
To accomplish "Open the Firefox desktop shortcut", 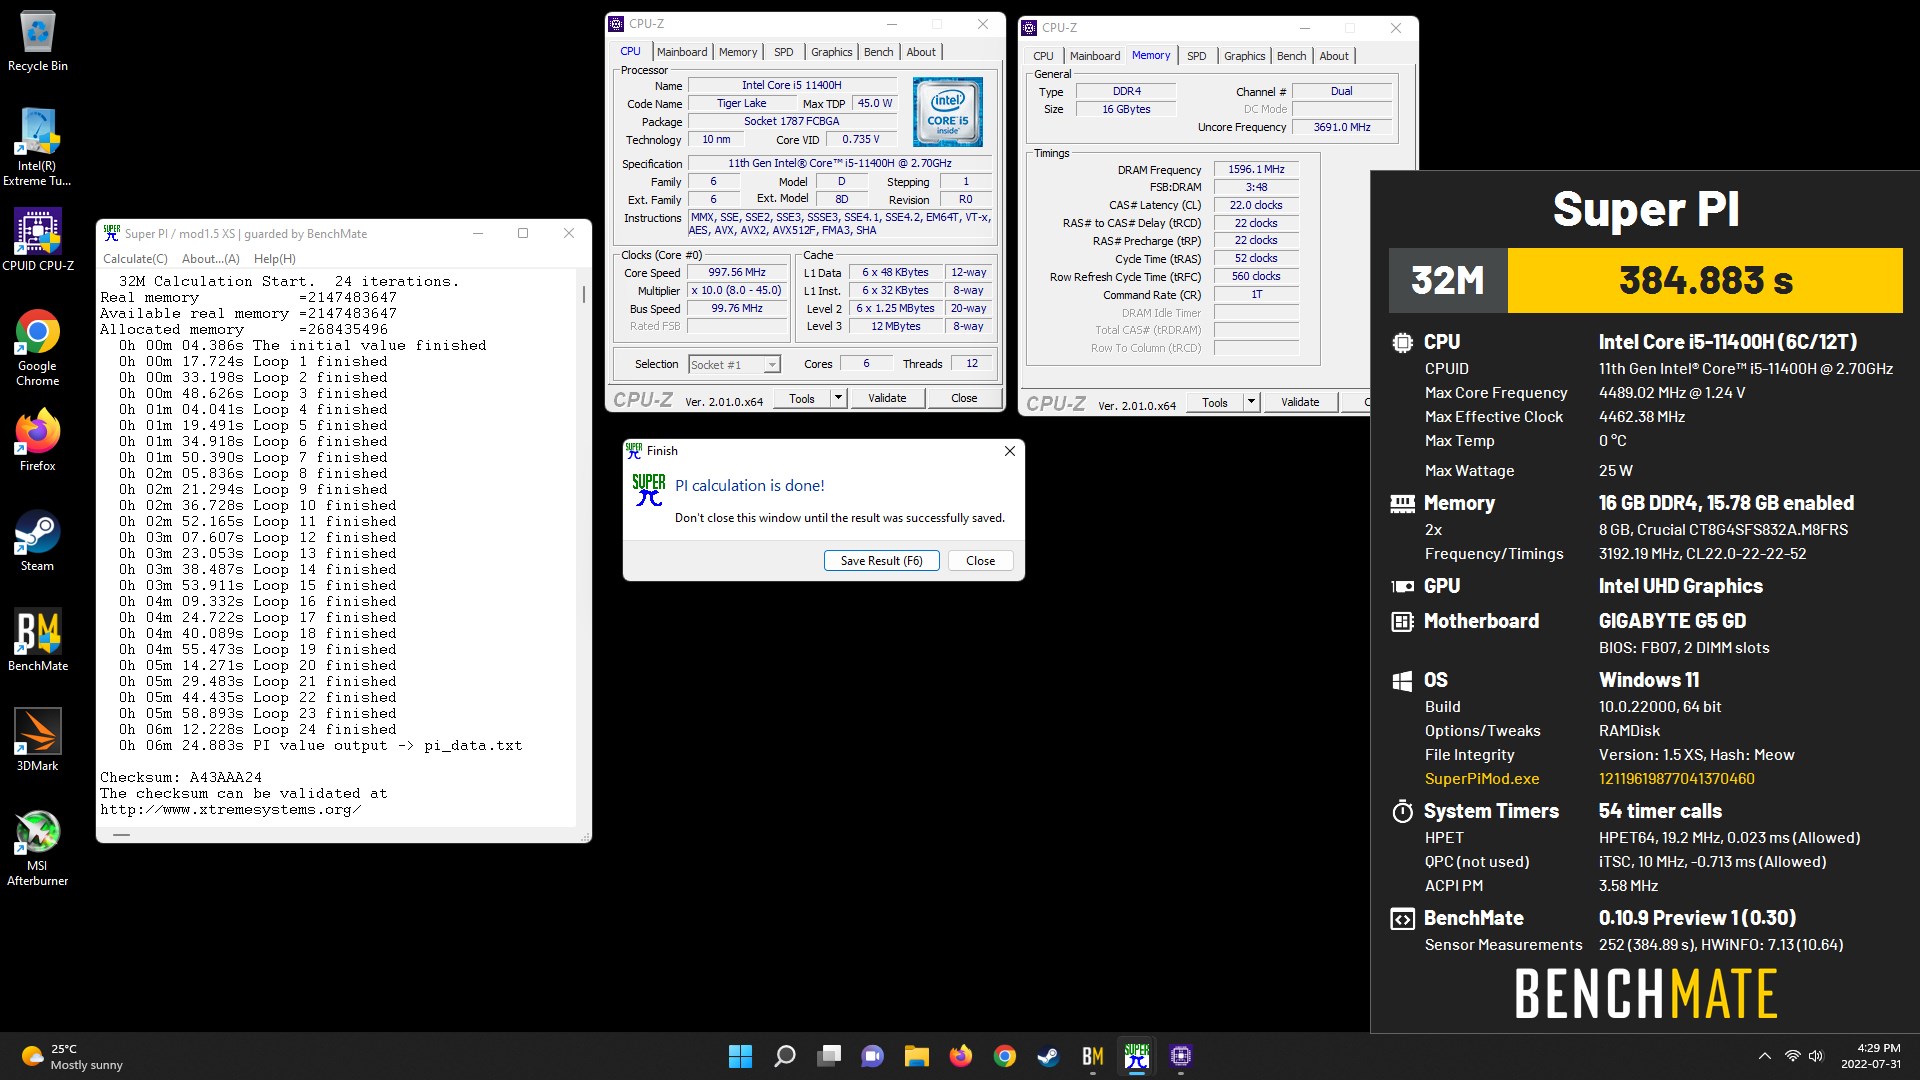I will click(38, 440).
